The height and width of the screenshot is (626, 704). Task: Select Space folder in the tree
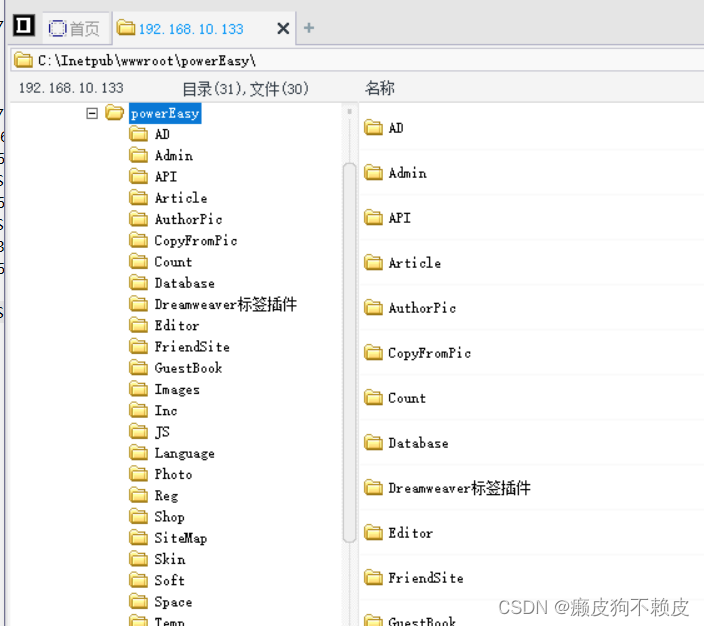[173, 602]
